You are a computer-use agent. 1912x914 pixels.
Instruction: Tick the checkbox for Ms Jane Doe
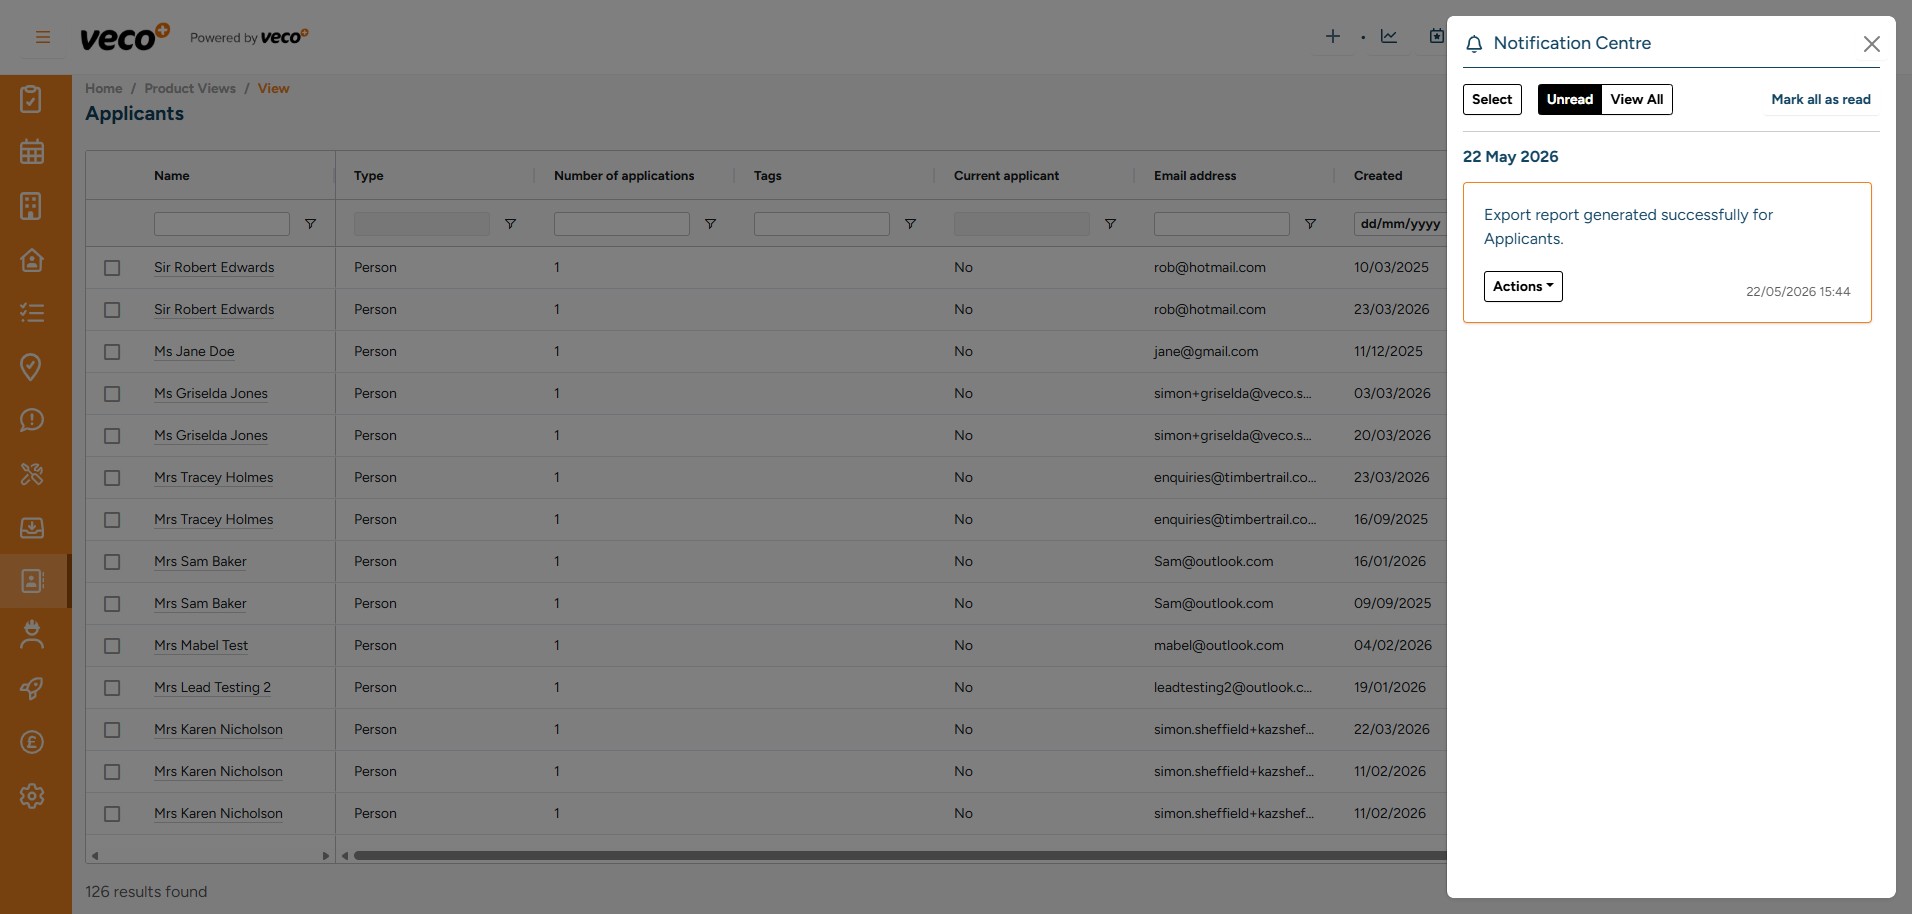pos(112,352)
